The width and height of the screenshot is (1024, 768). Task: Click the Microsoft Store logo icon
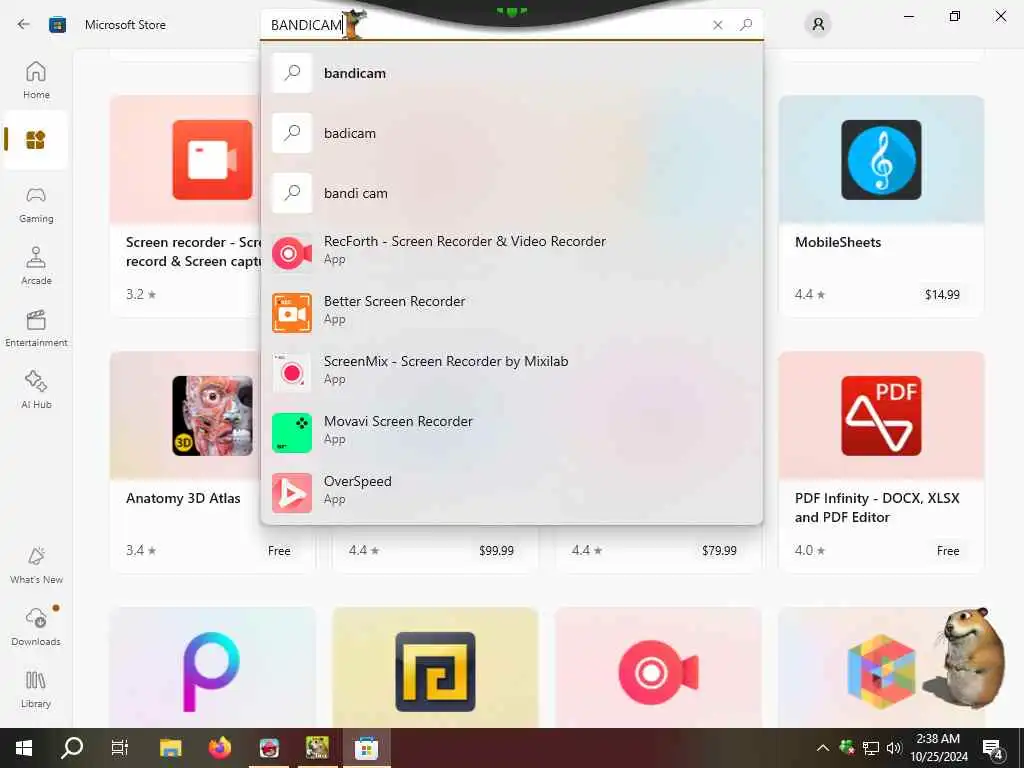(x=57, y=25)
